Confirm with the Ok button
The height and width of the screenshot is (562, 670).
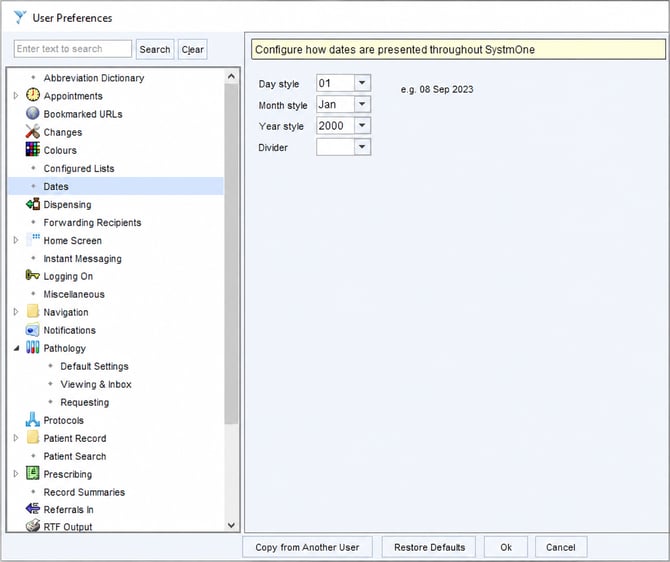[506, 547]
